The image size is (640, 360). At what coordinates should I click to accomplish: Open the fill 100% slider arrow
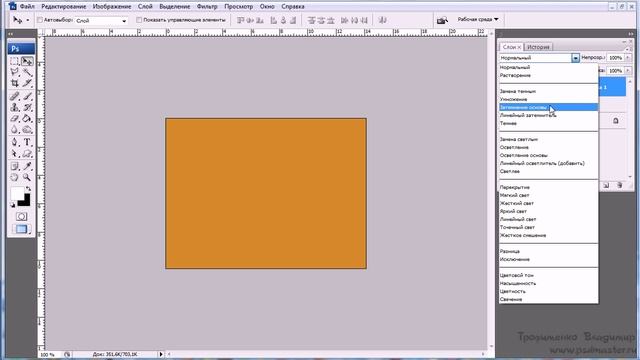628,71
